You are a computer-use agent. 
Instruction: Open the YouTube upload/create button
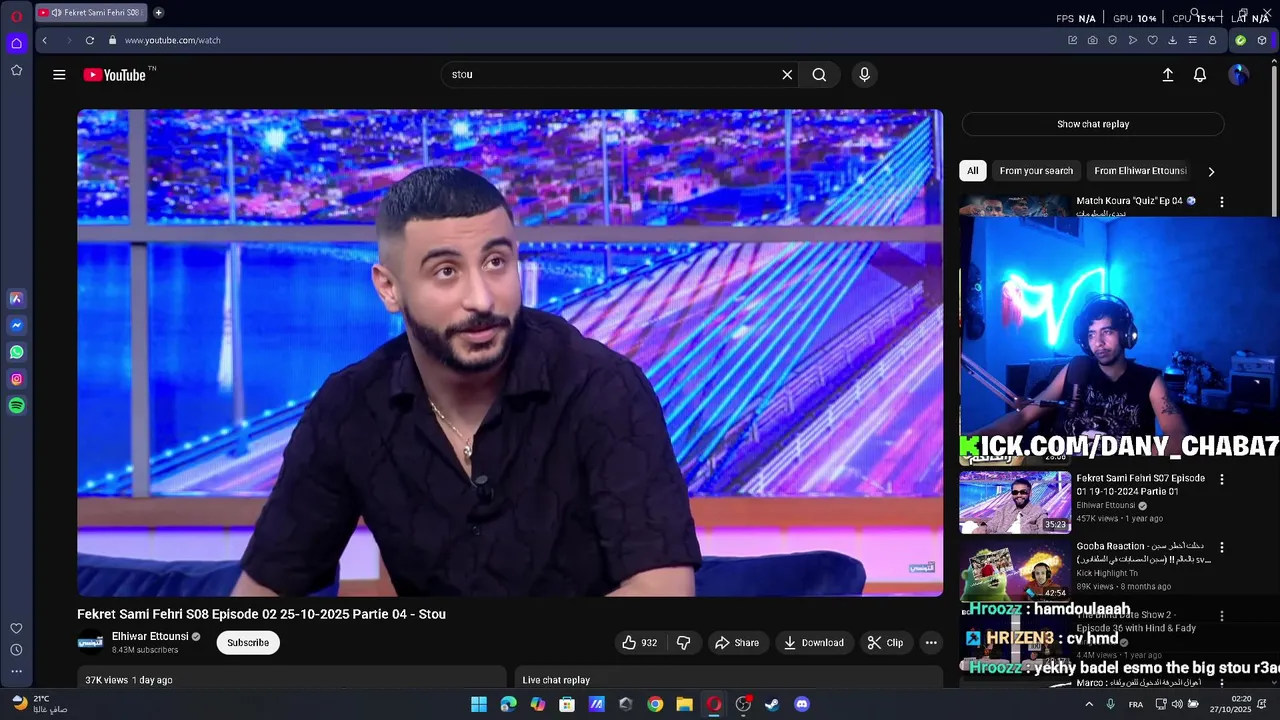click(1167, 74)
